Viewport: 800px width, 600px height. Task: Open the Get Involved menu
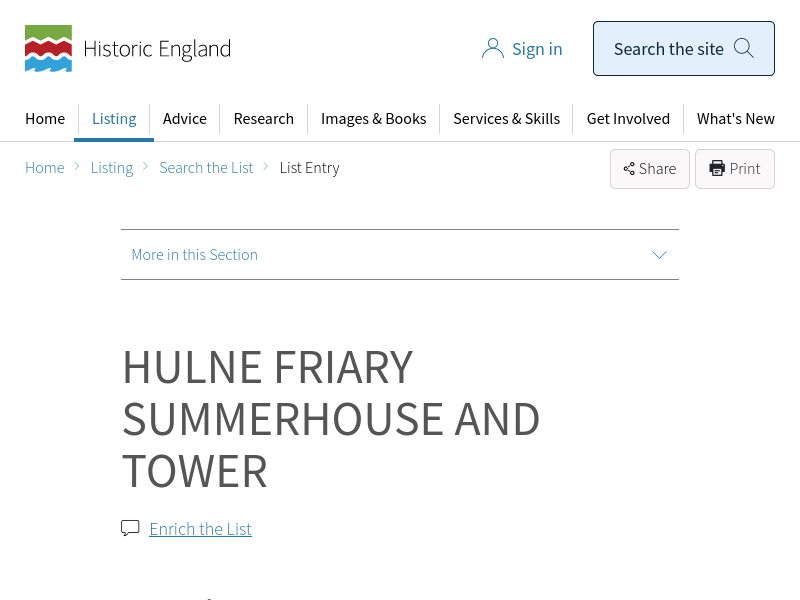(628, 119)
